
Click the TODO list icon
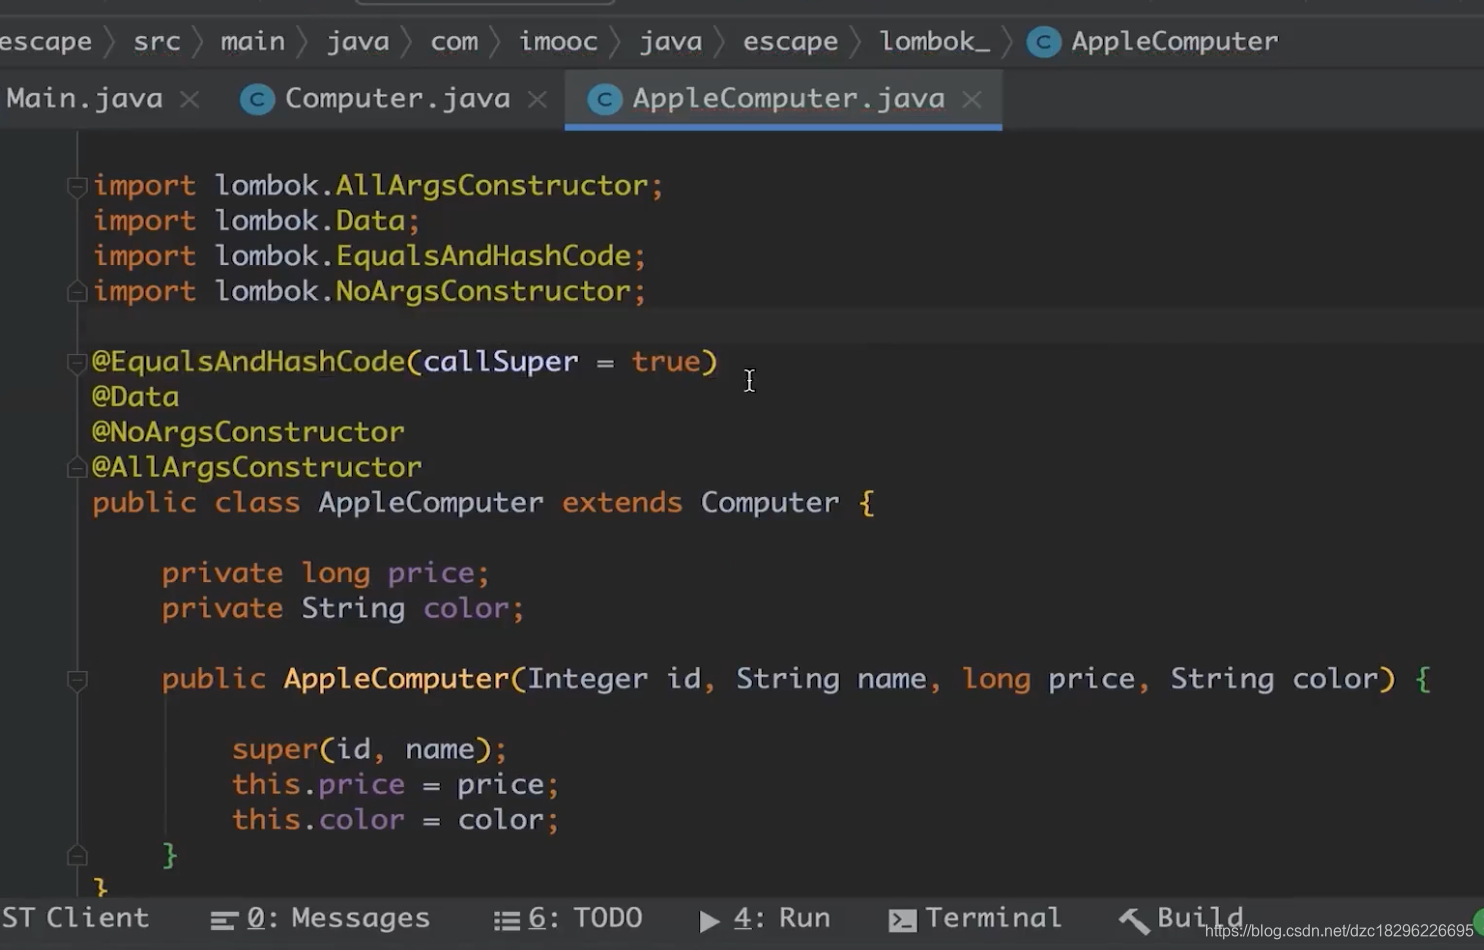coord(507,920)
